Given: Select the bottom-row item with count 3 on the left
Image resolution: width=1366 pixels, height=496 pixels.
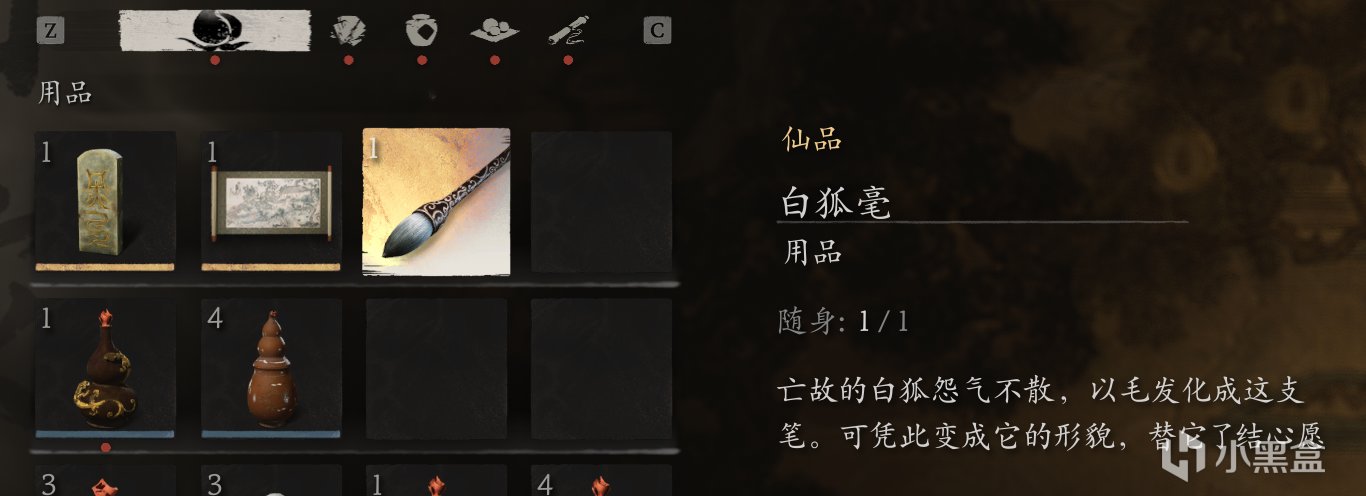Looking at the screenshot, I should click(x=105, y=481).
